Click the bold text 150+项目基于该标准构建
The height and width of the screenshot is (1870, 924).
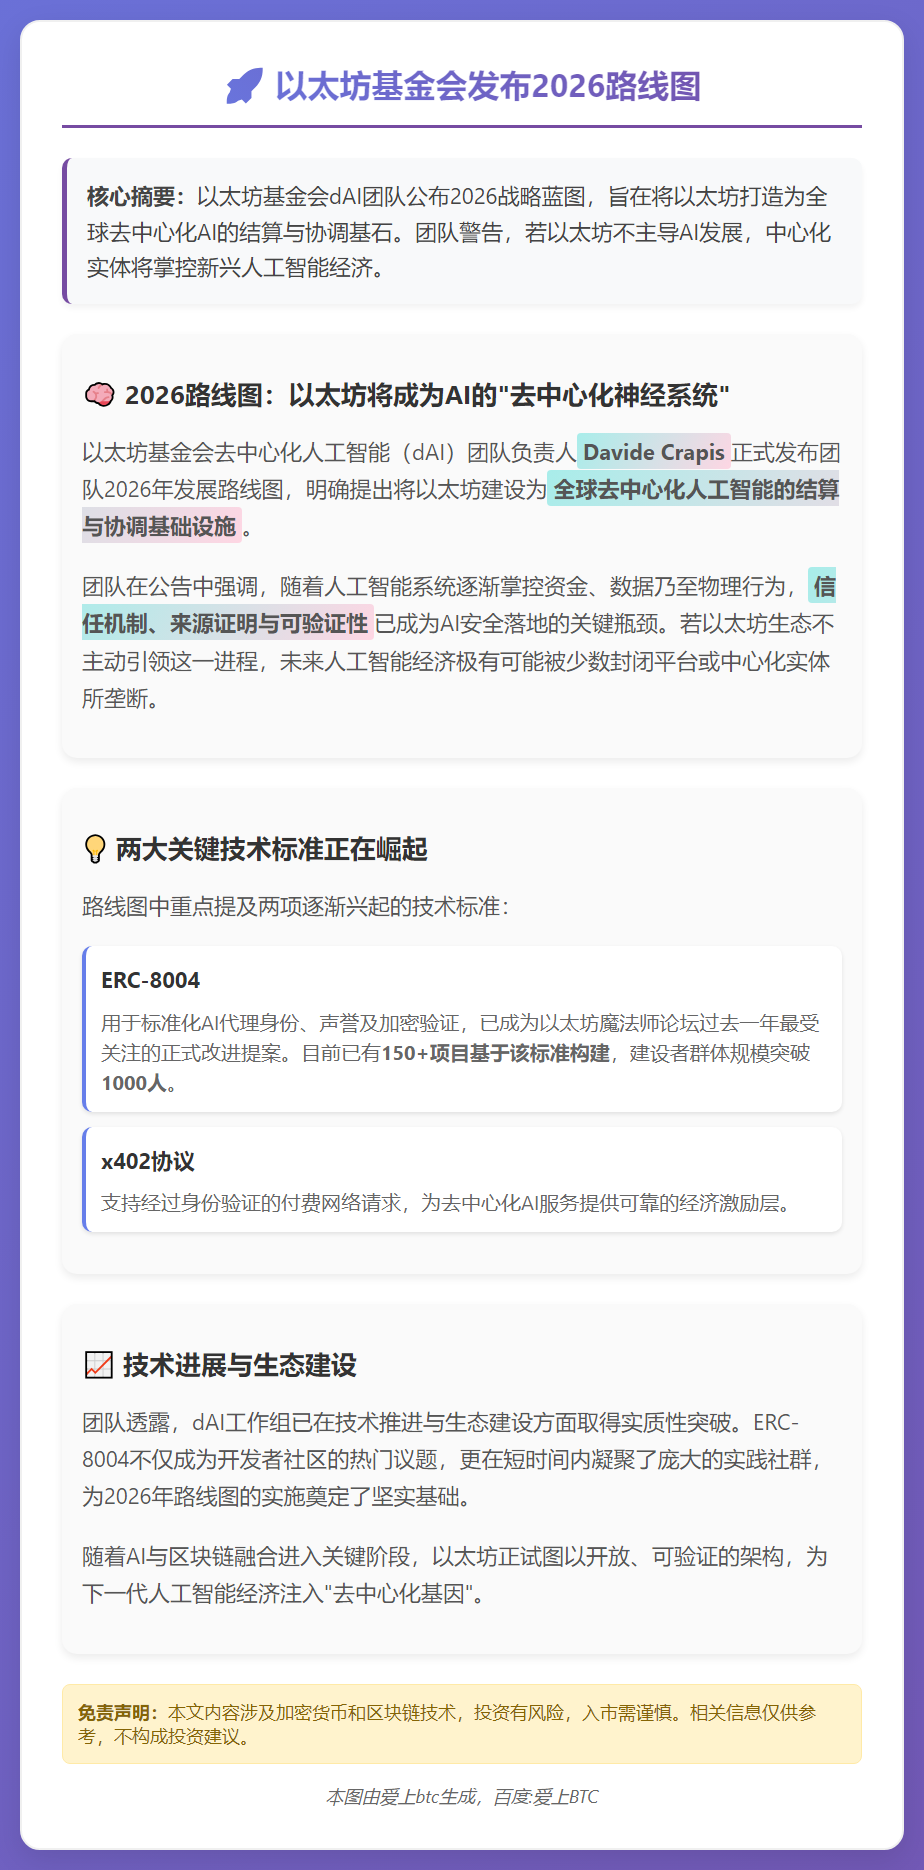tap(495, 1053)
